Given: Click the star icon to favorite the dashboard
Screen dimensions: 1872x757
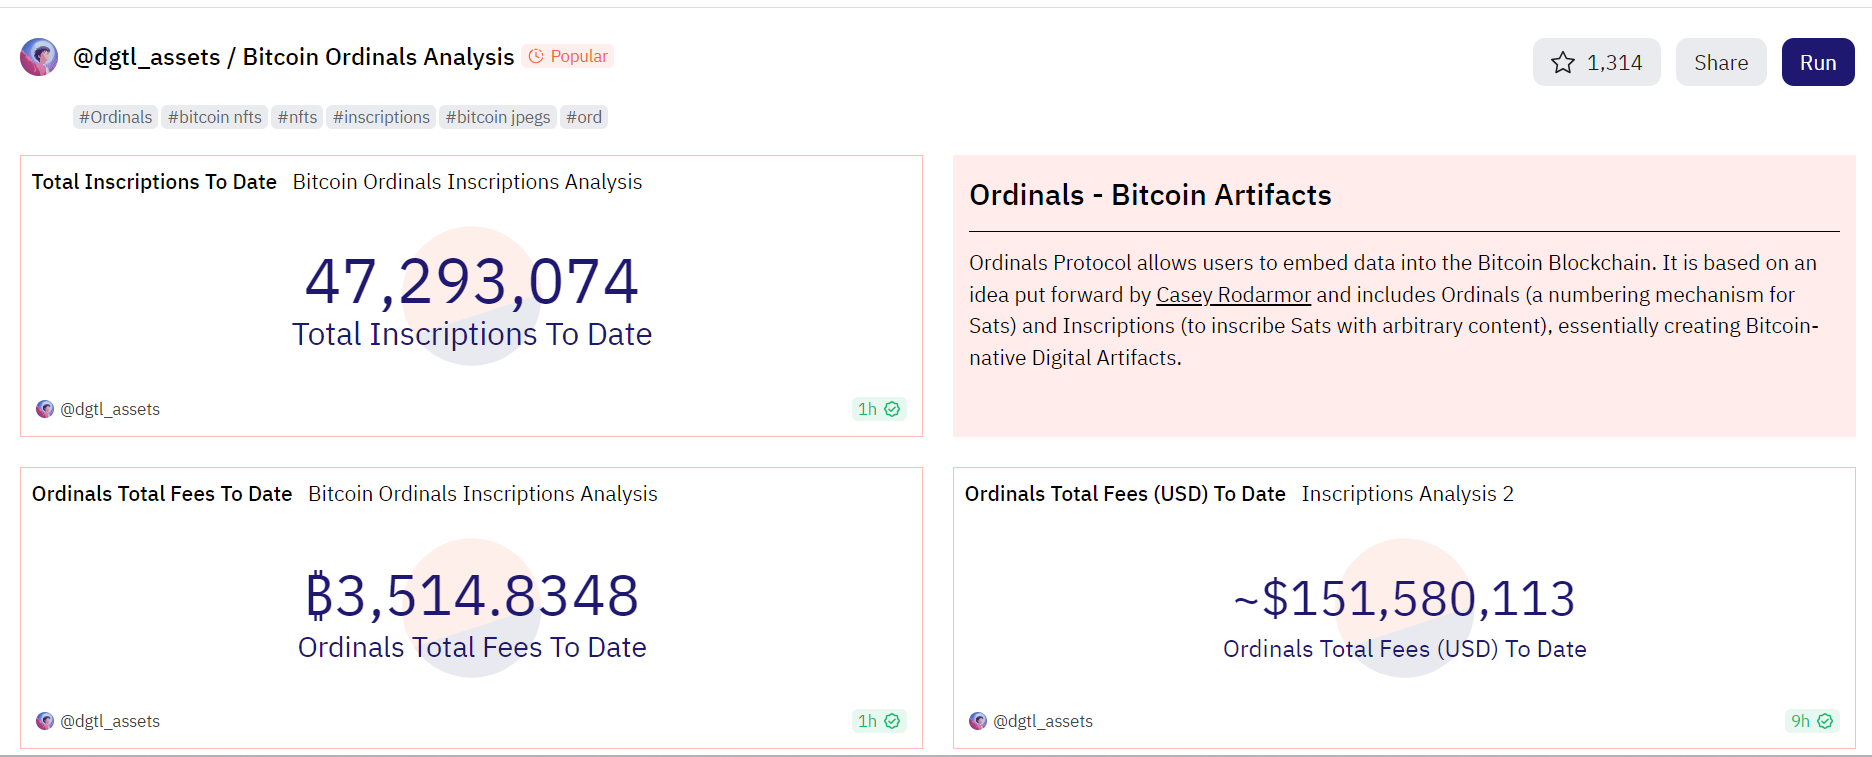Looking at the screenshot, I should point(1562,62).
